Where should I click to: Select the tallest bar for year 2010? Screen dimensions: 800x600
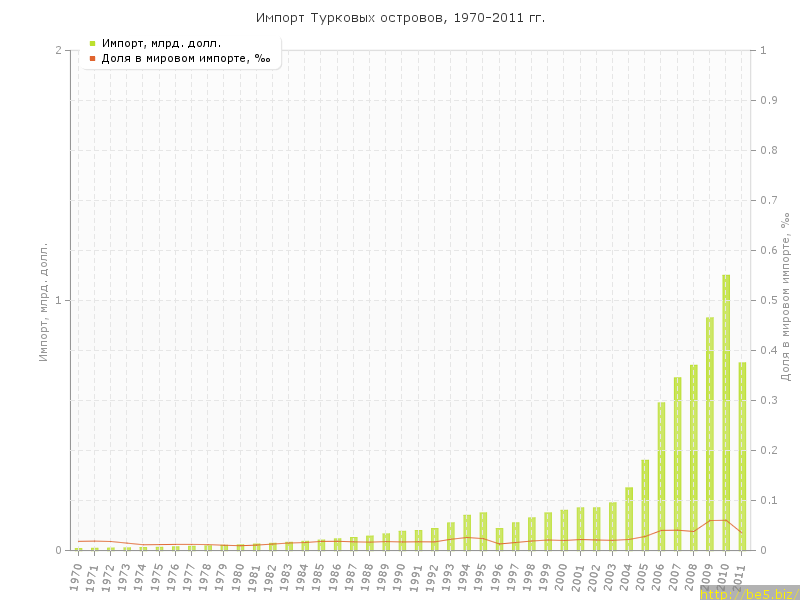click(x=726, y=412)
